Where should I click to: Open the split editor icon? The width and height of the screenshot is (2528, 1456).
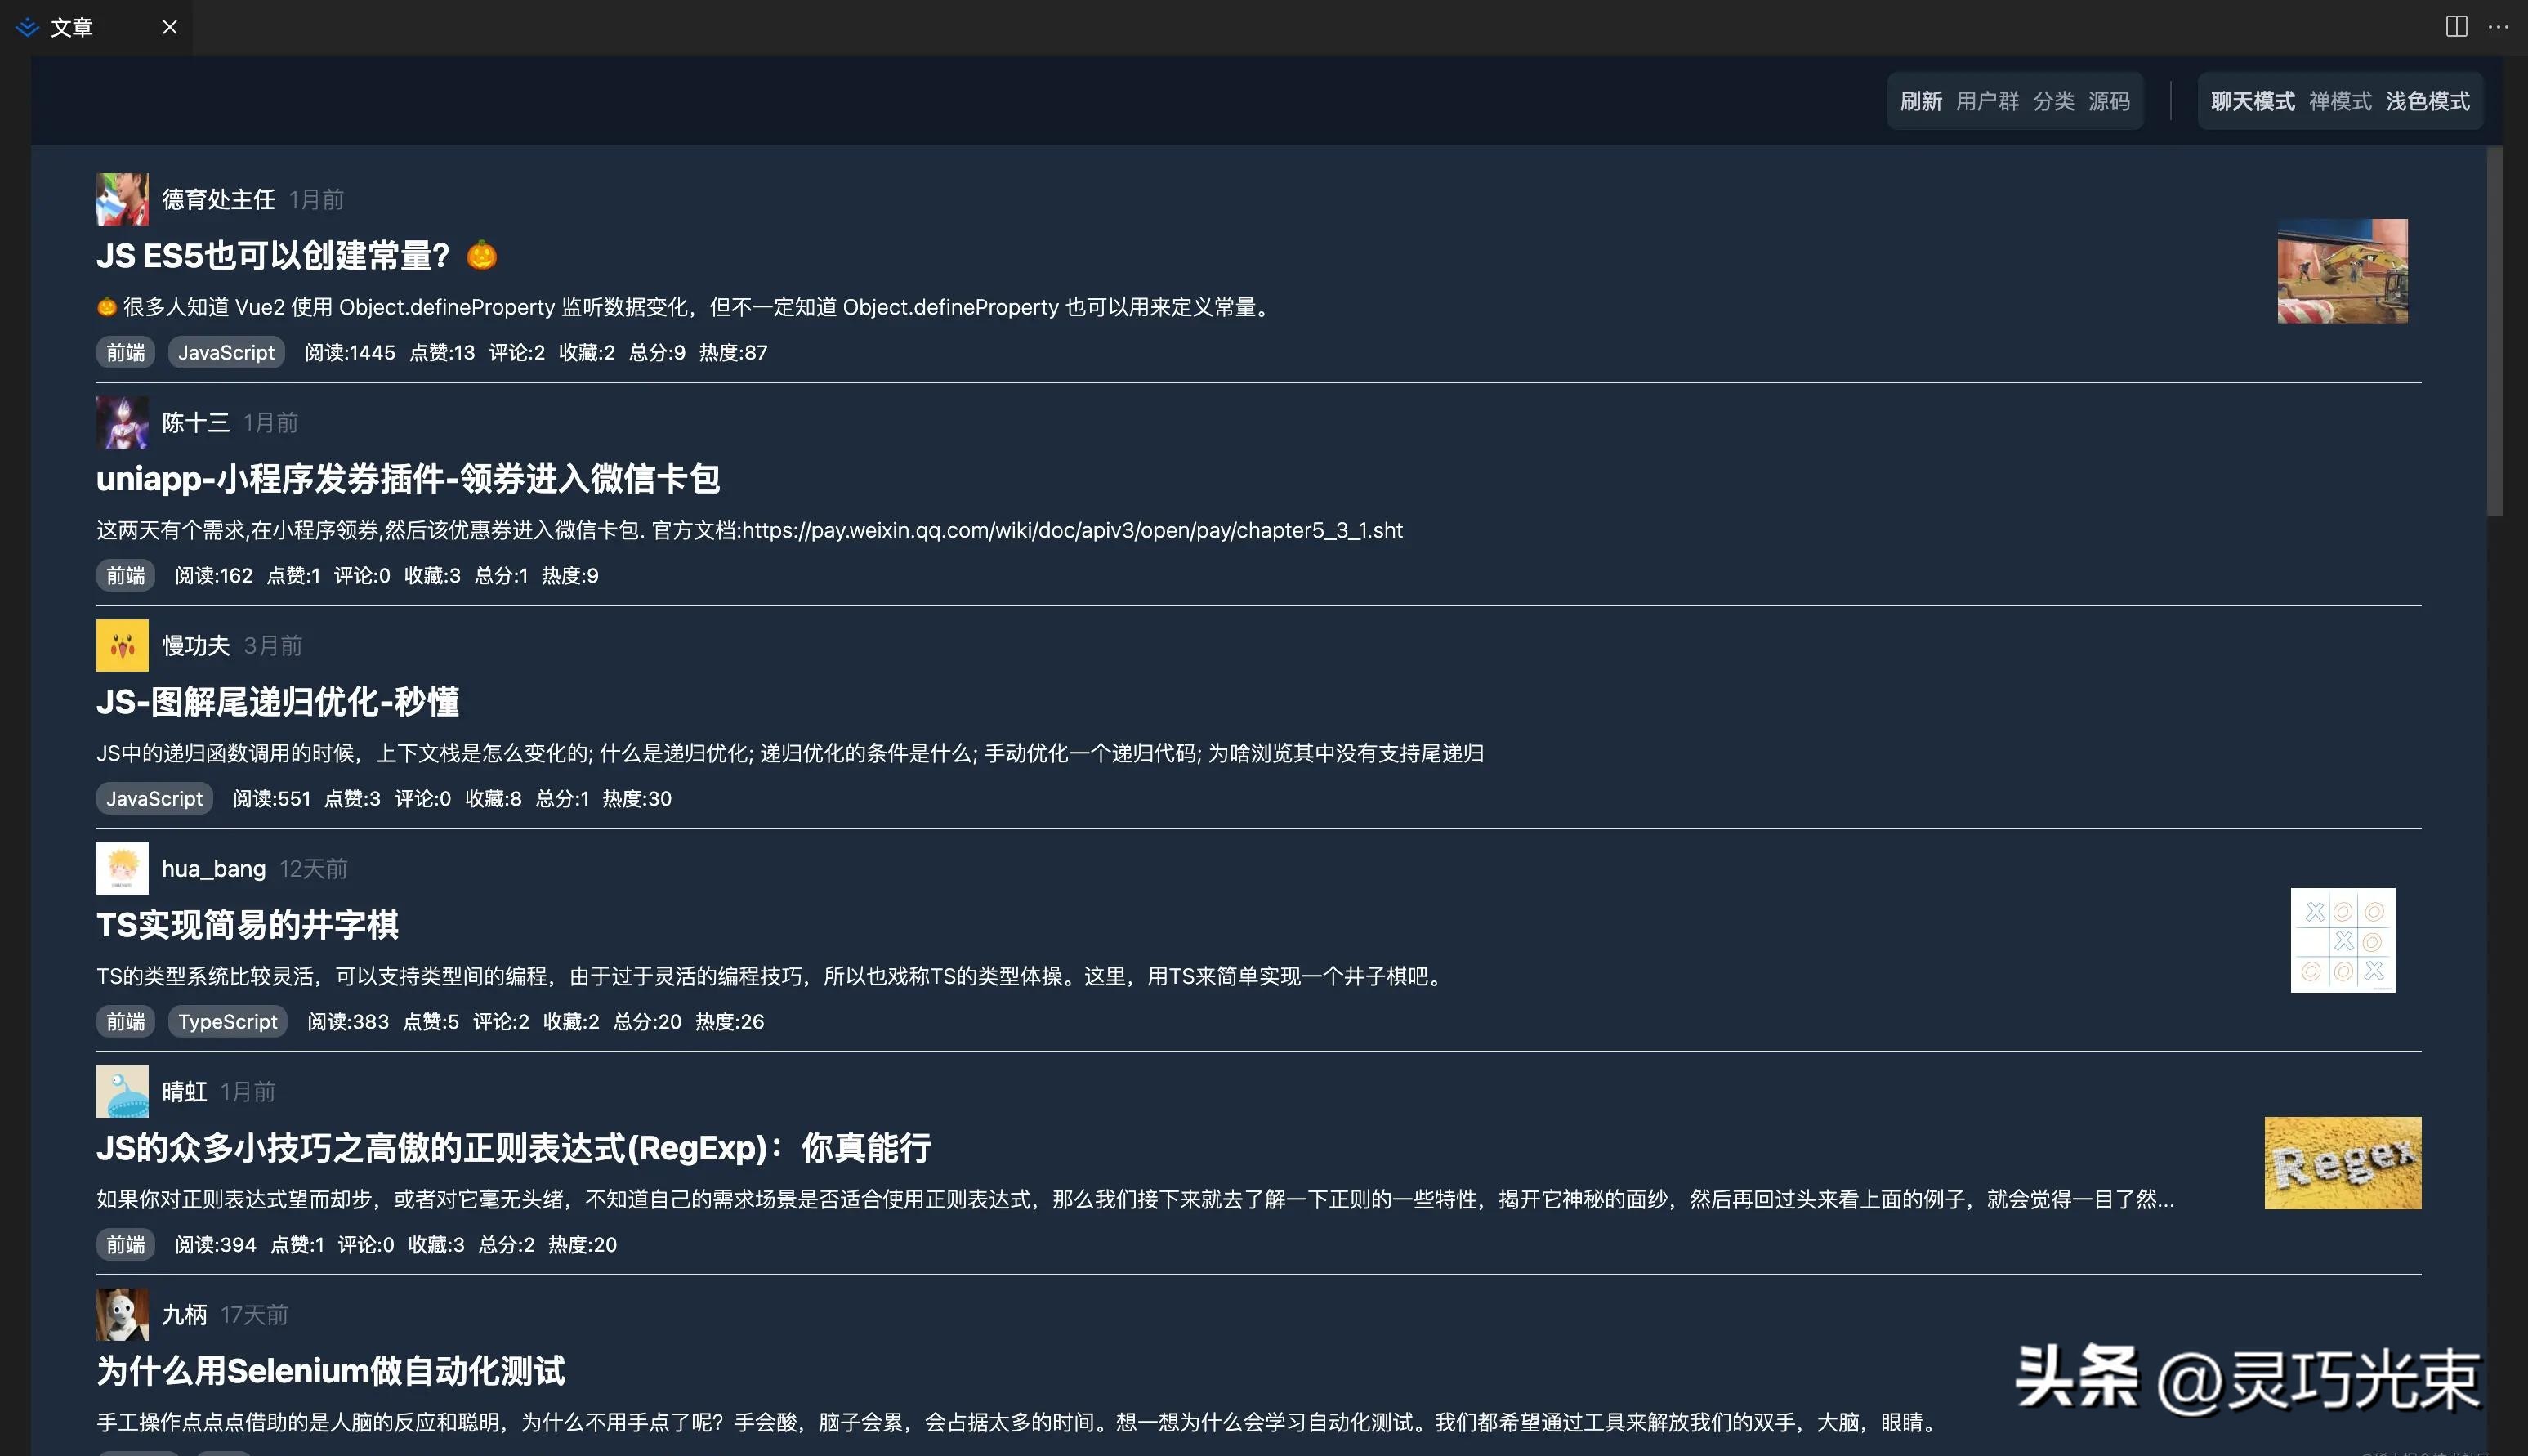point(2458,27)
